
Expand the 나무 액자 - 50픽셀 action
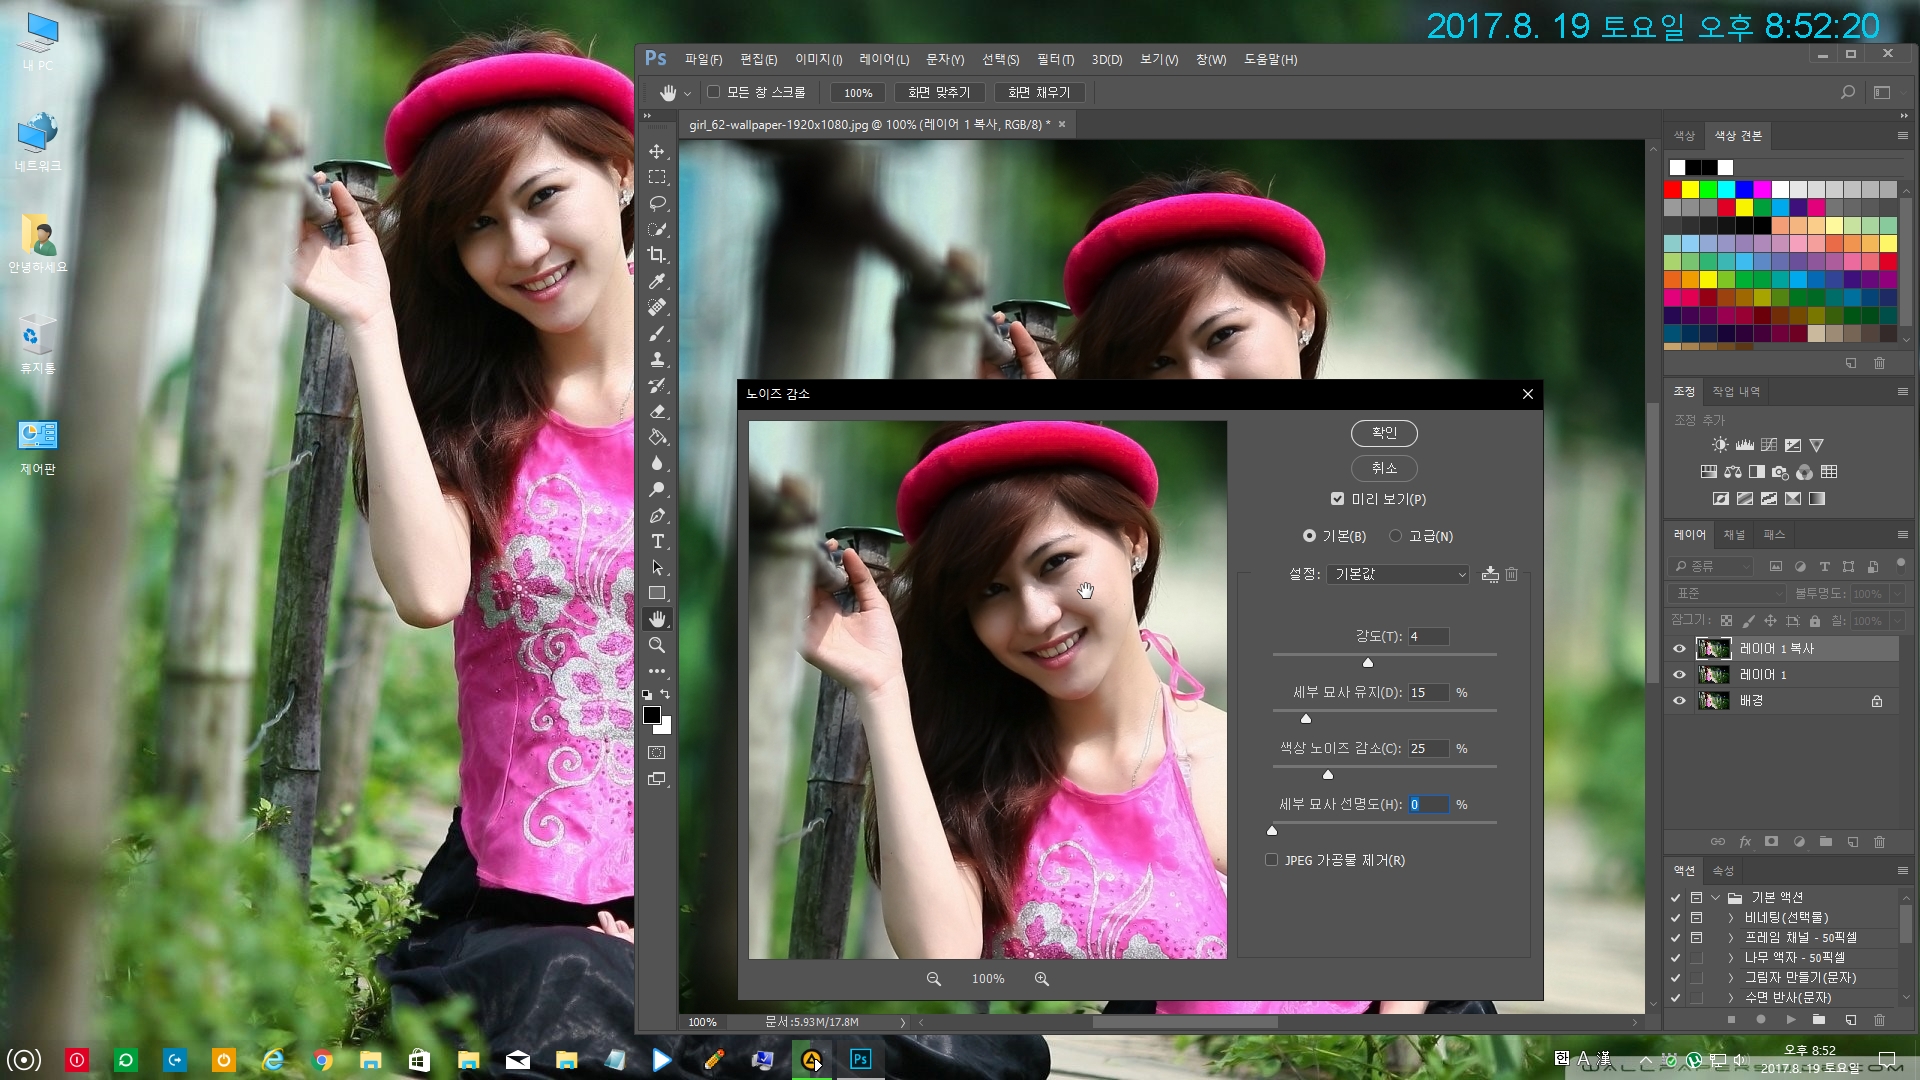pos(1731,957)
